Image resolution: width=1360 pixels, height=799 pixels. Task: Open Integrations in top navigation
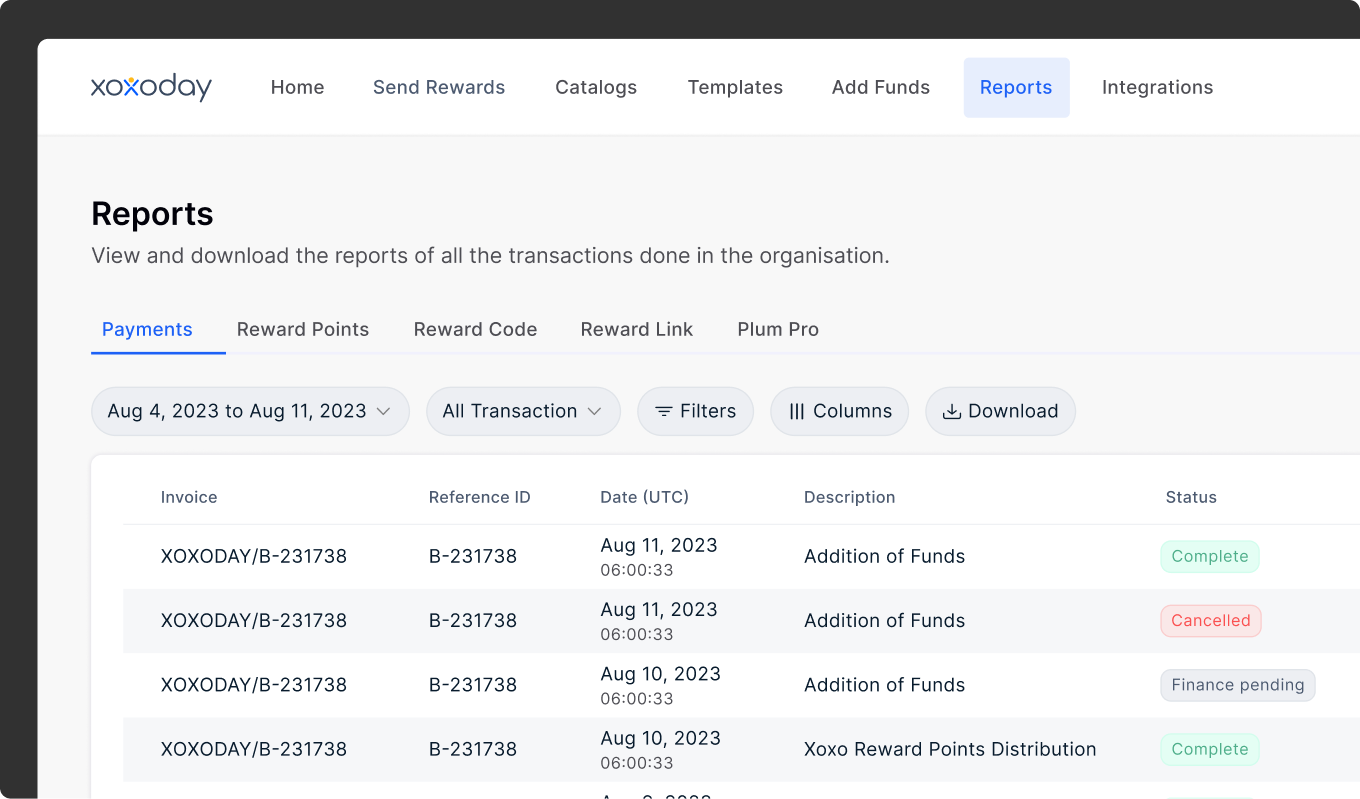coord(1157,87)
